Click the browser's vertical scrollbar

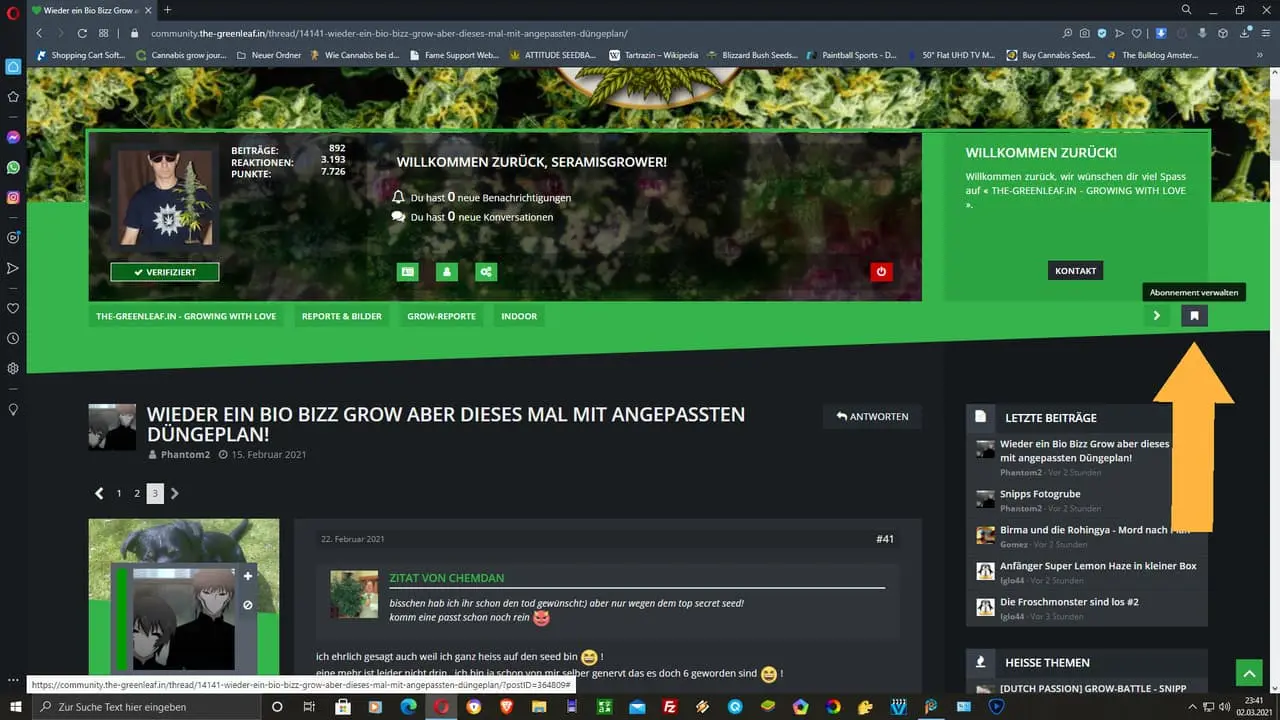(1273, 300)
